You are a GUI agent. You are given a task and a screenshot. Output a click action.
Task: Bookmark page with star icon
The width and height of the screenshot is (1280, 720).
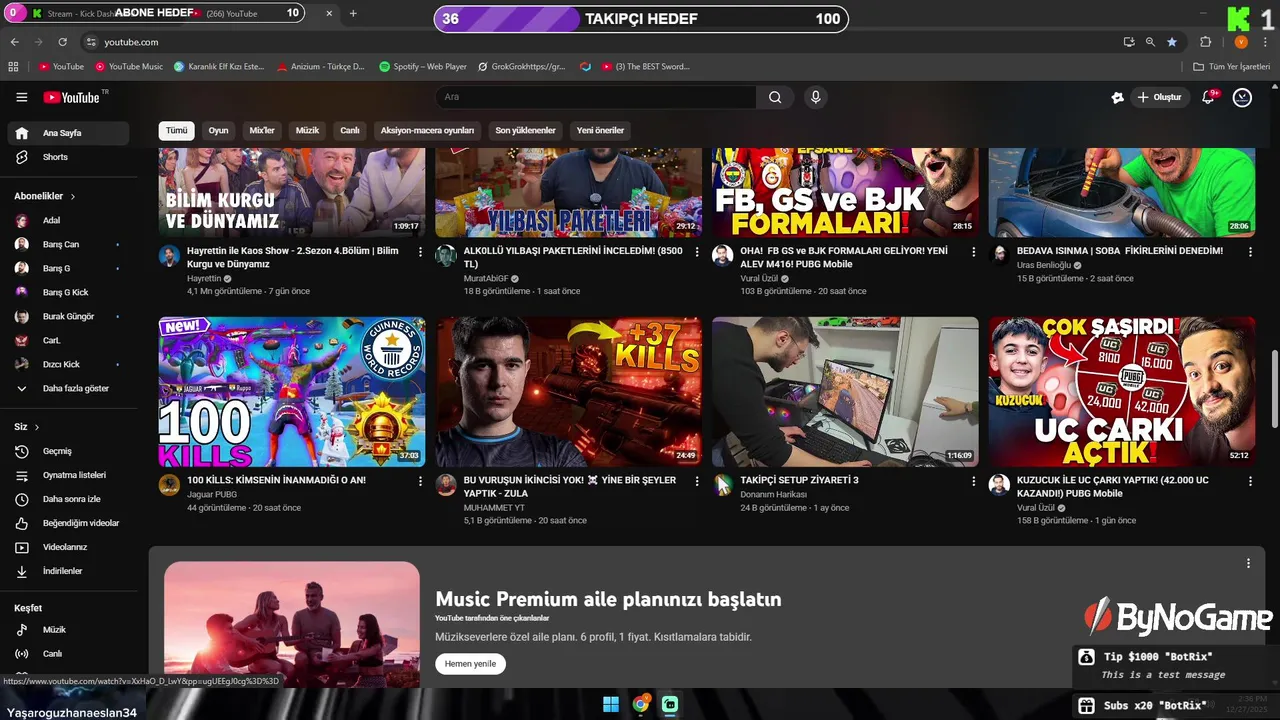point(1172,42)
